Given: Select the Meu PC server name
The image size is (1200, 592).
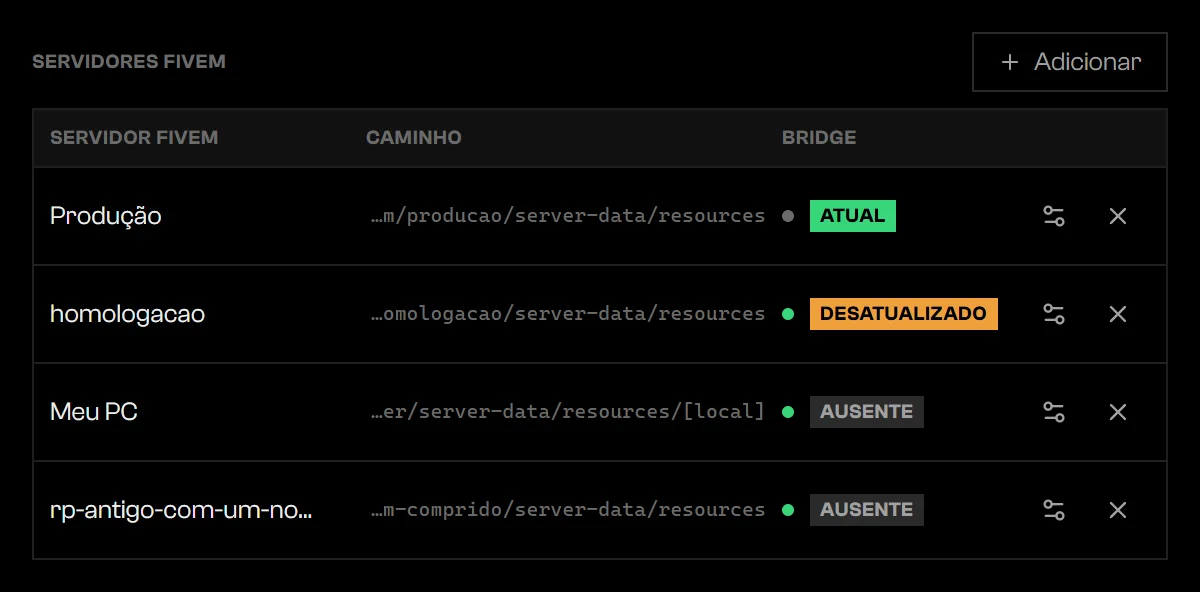Looking at the screenshot, I should point(94,412).
